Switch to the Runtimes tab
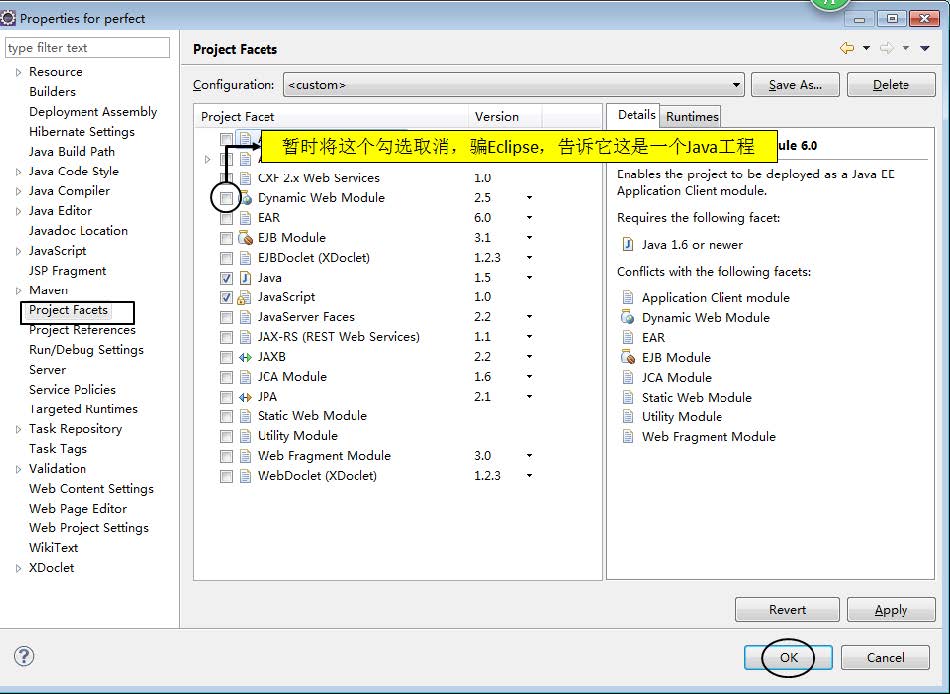The height and width of the screenshot is (694, 950). click(693, 116)
